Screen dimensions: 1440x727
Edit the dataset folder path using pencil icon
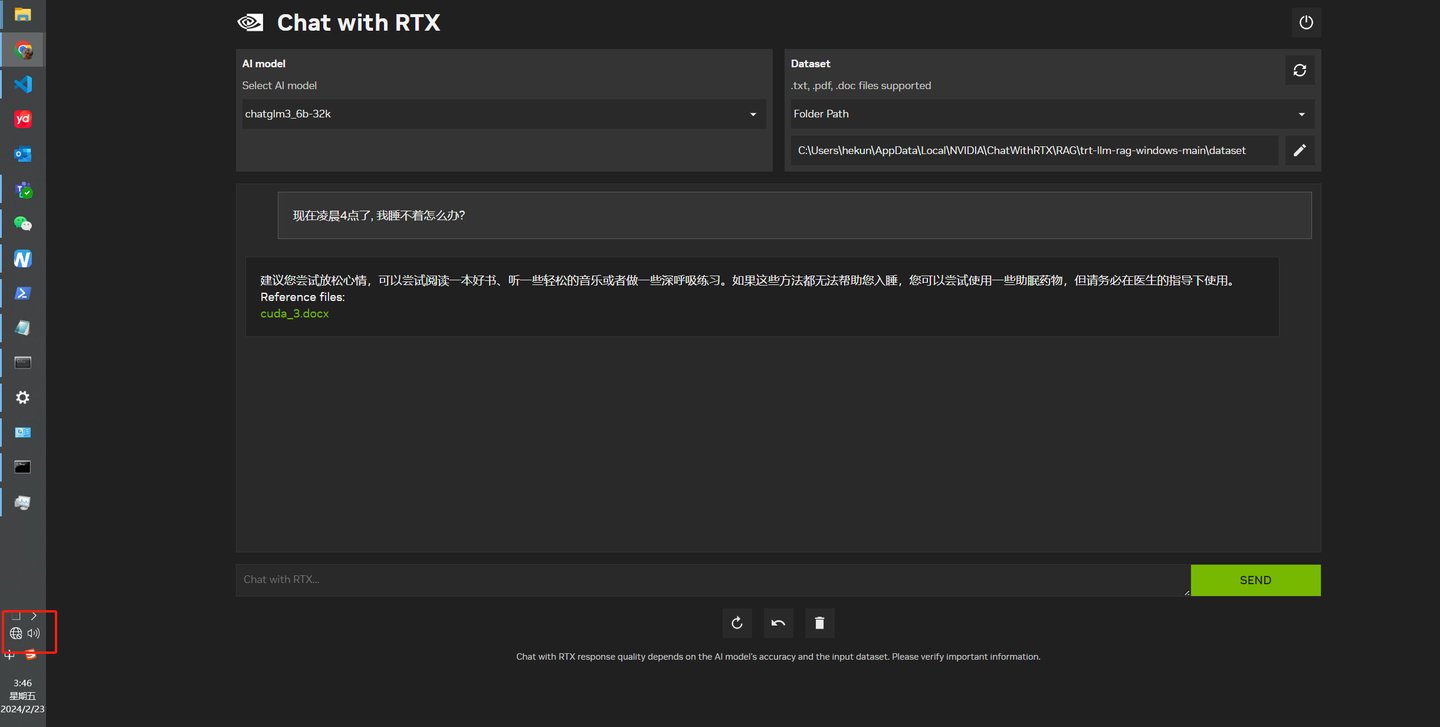[x=1299, y=150]
